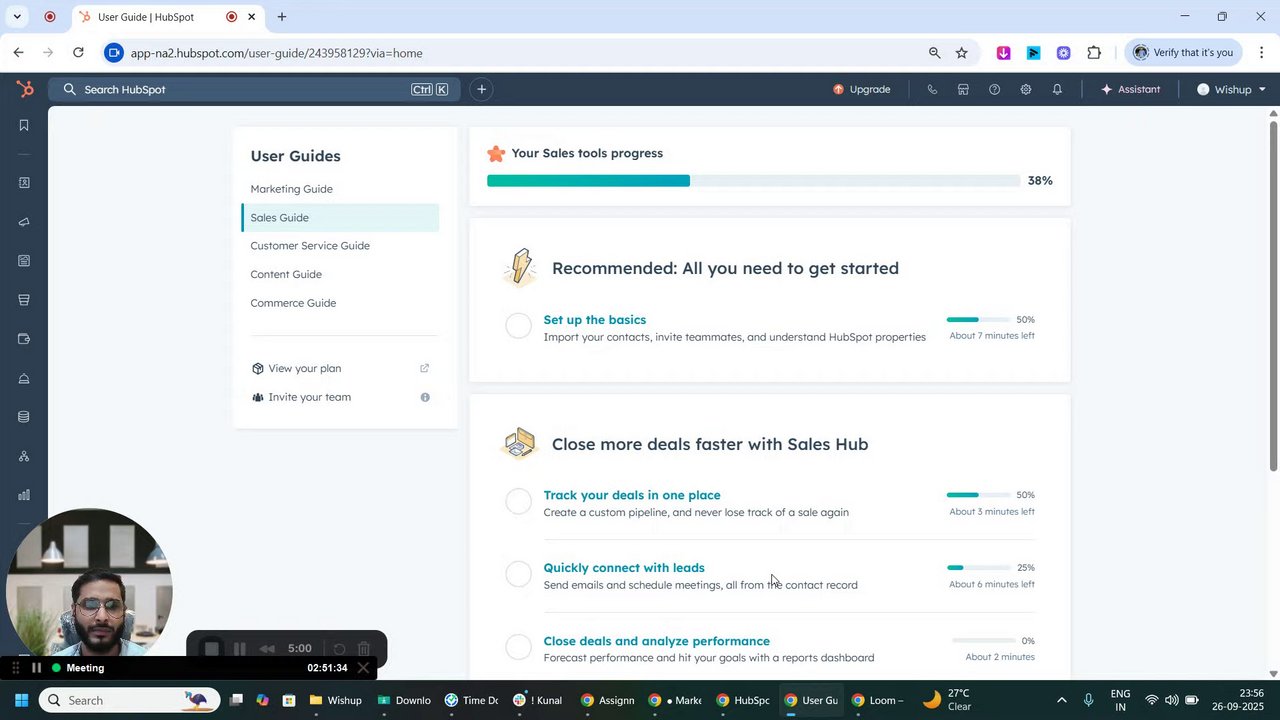Select Commerce Guide

pyautogui.click(x=293, y=303)
